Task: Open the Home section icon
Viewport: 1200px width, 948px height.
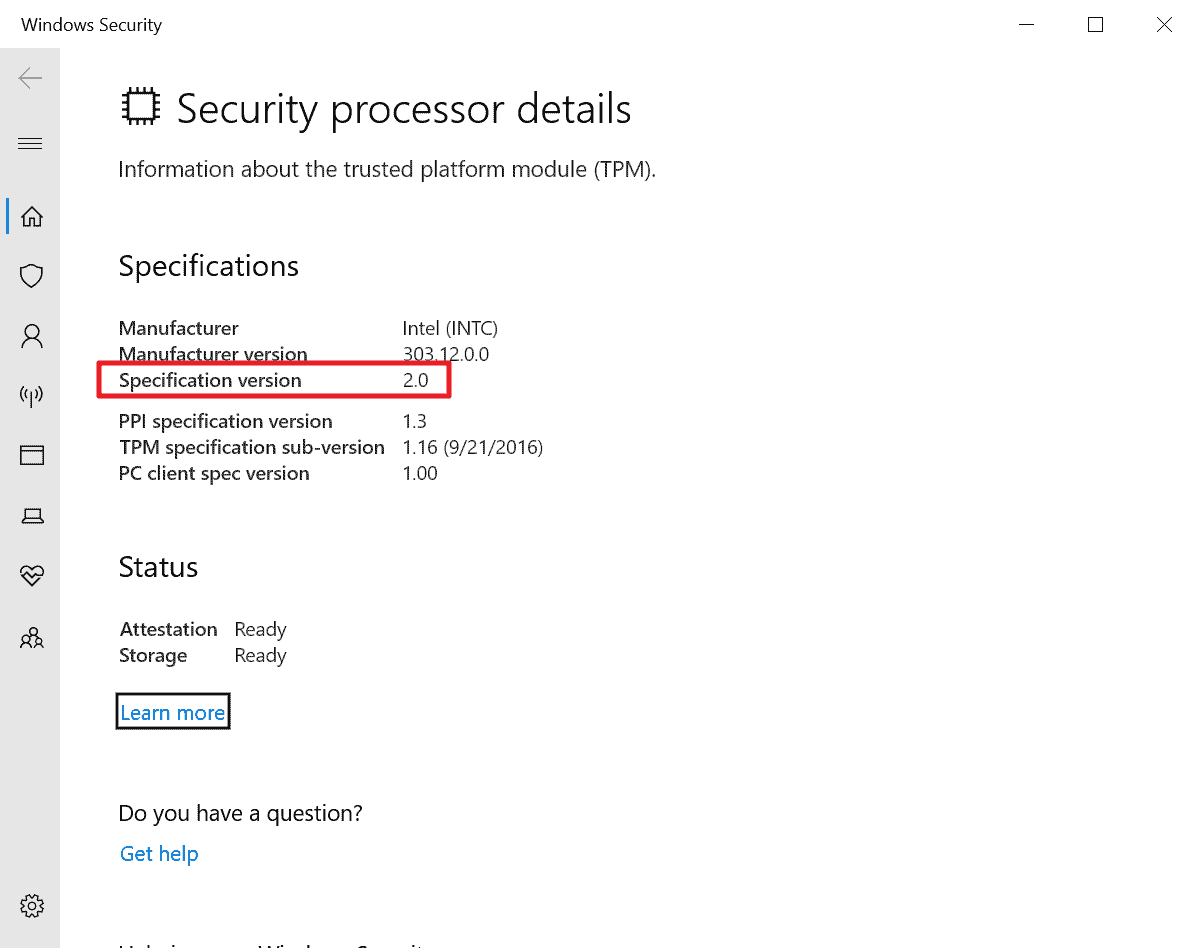Action: [32, 217]
